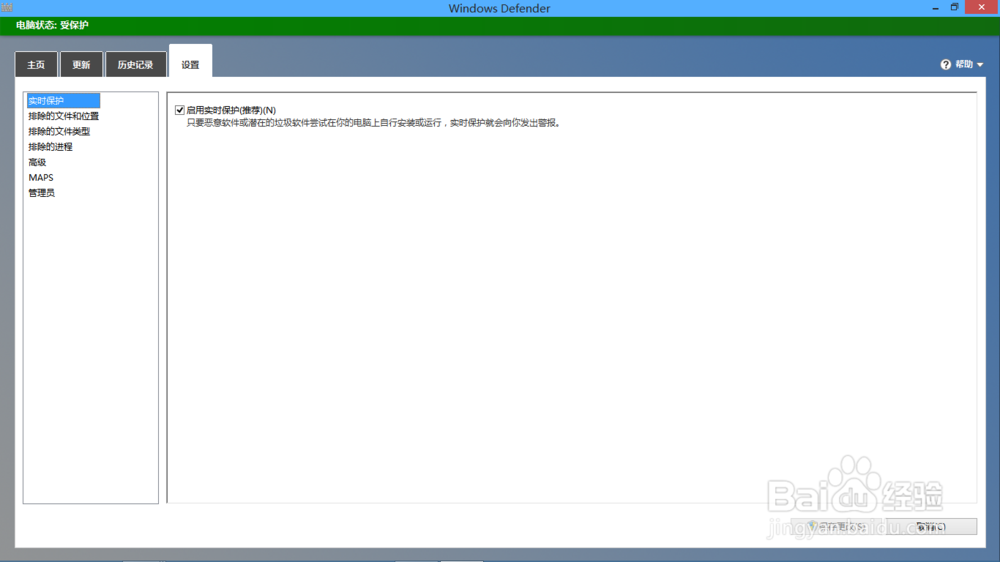Image resolution: width=1000 pixels, height=562 pixels.
Task: Close the Windows Defender window
Action: pyautogui.click(x=982, y=7)
